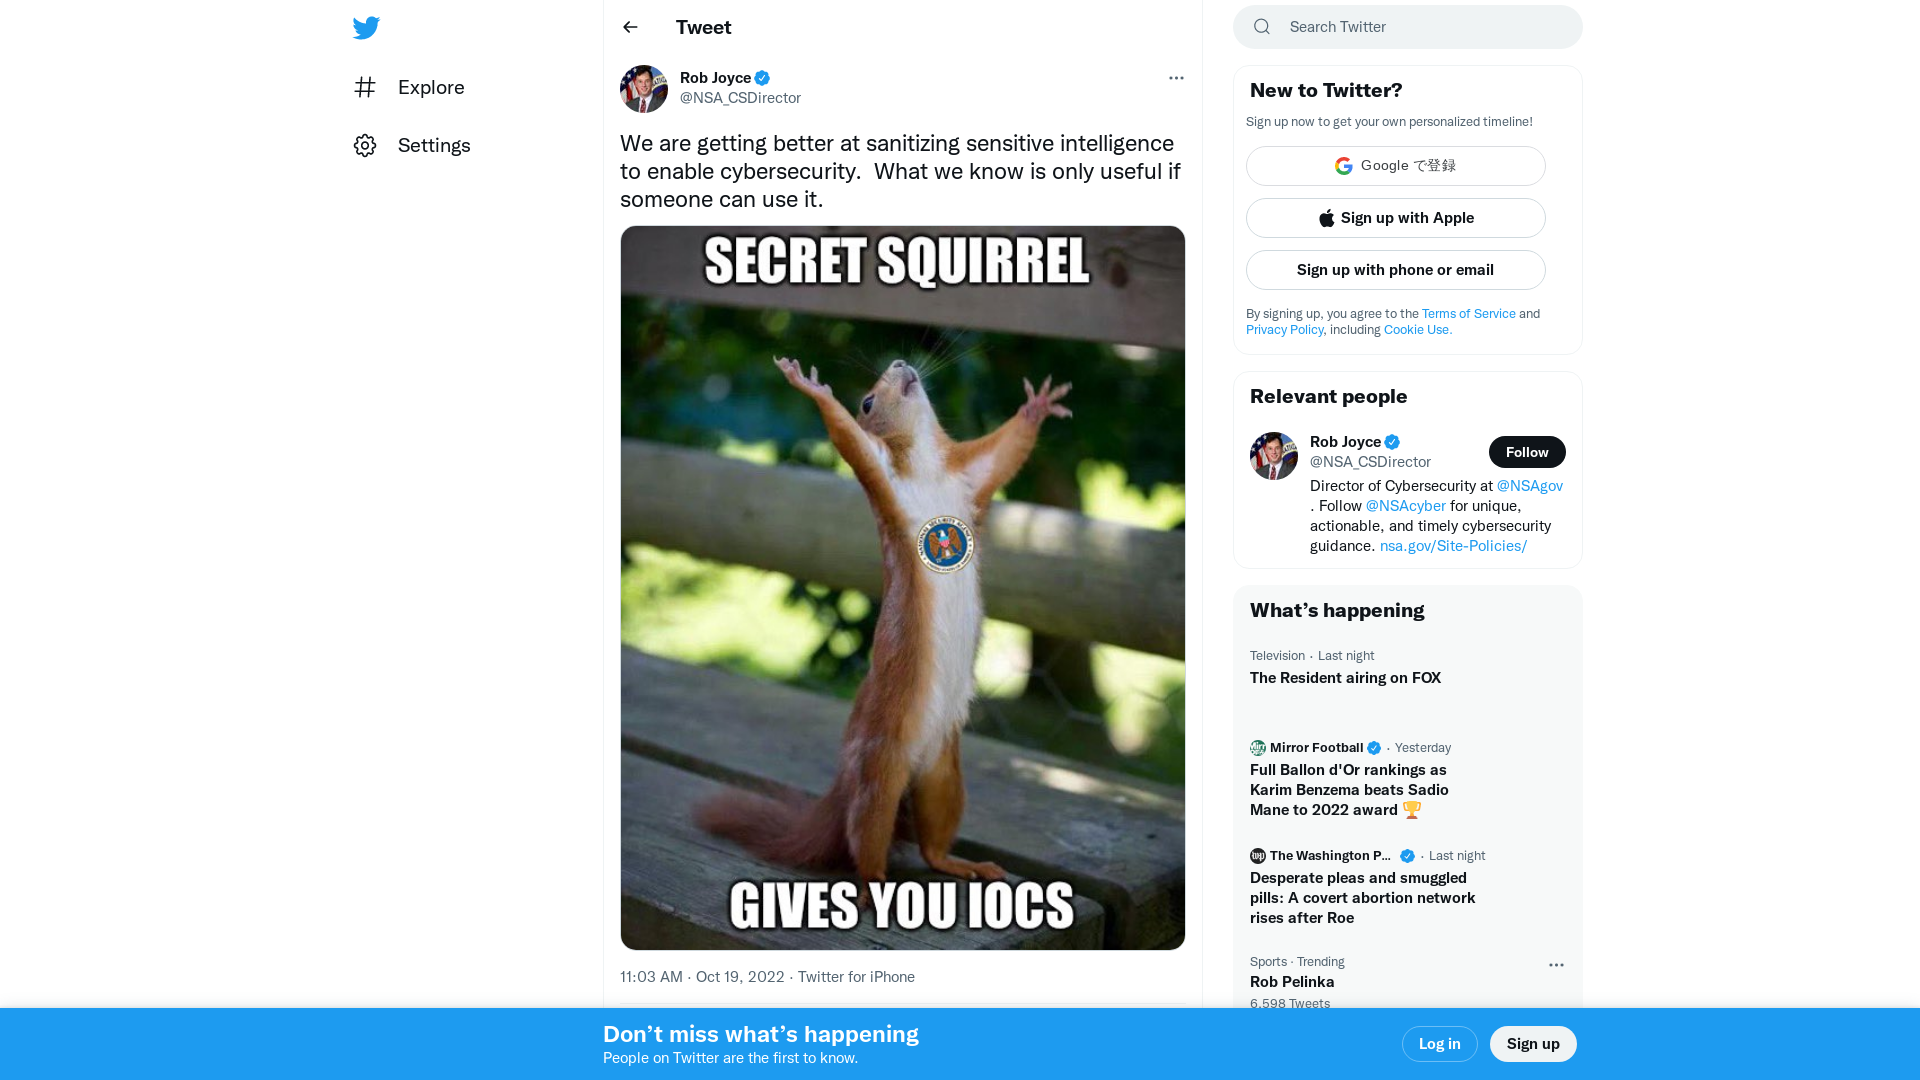
Task: Open the tweet's more options menu
Action: tap(1176, 78)
